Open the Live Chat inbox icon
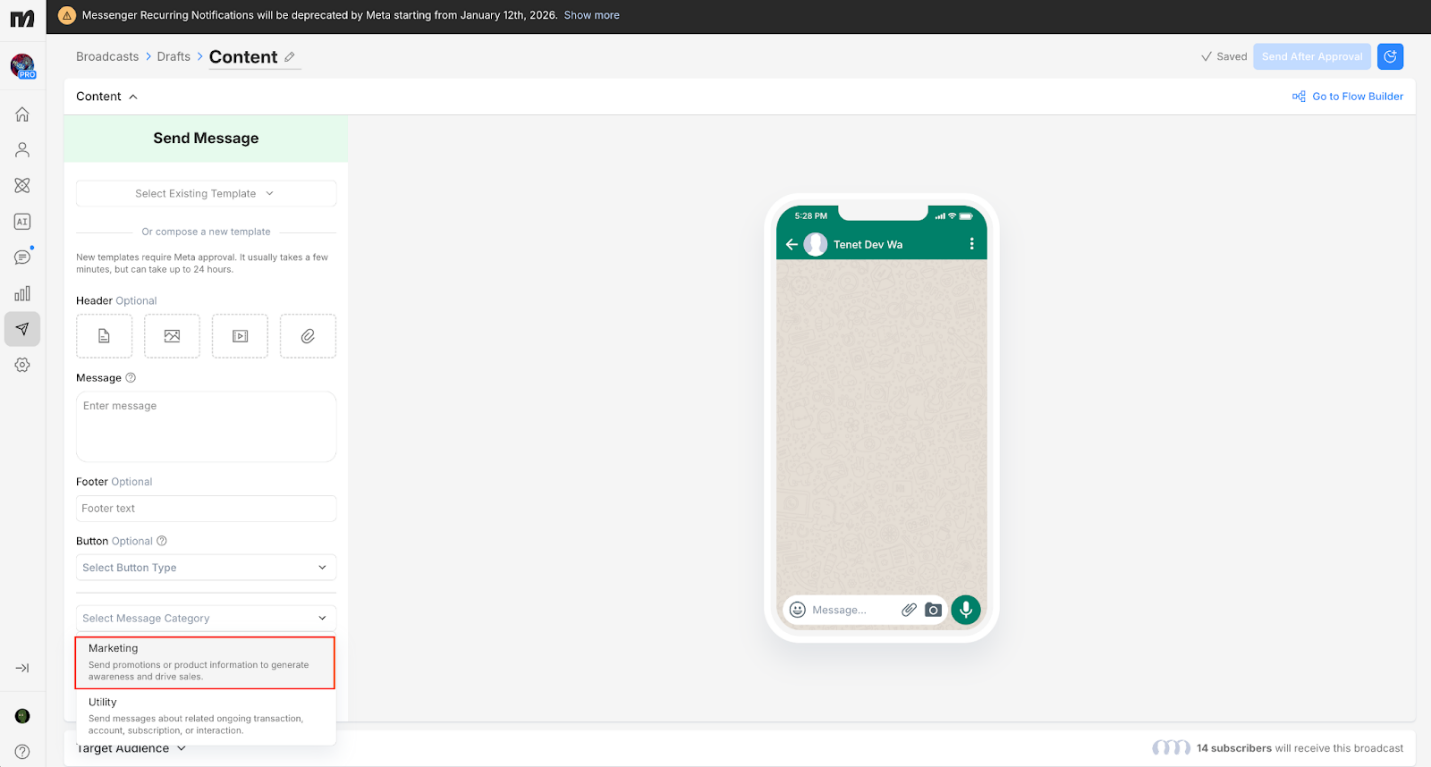The height and width of the screenshot is (767, 1431). [22, 258]
